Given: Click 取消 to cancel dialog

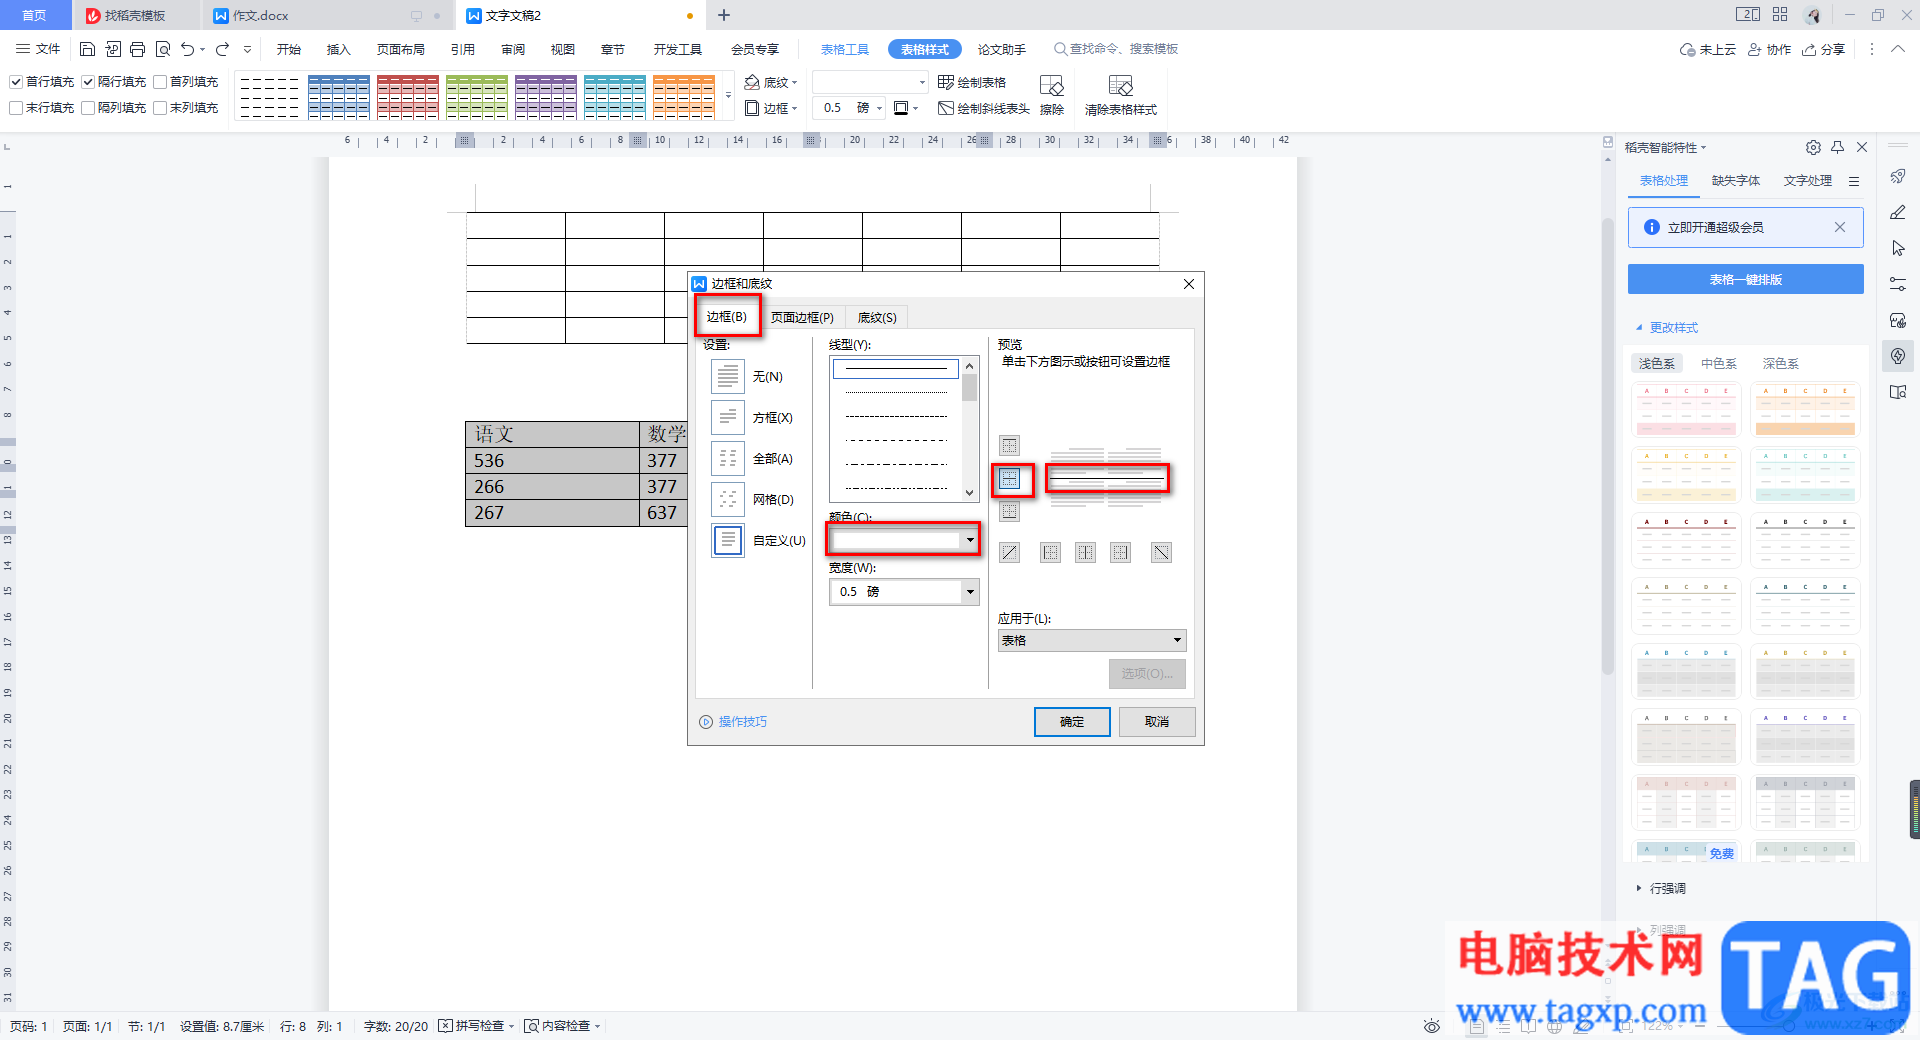Looking at the screenshot, I should [x=1157, y=722].
